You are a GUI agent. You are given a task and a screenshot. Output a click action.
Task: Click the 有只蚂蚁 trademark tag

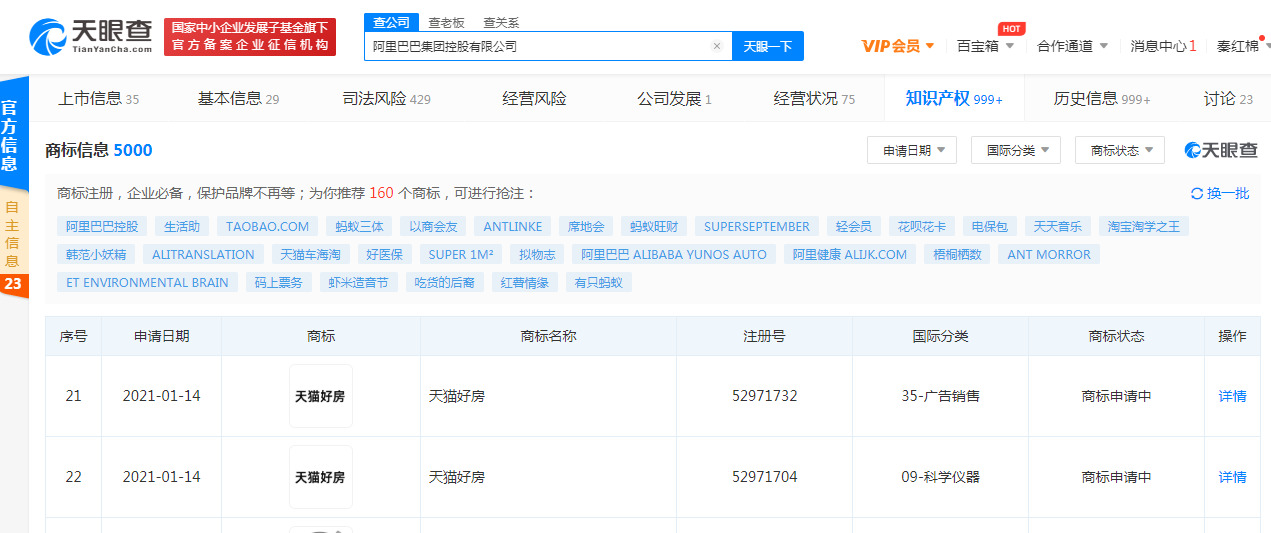599,282
